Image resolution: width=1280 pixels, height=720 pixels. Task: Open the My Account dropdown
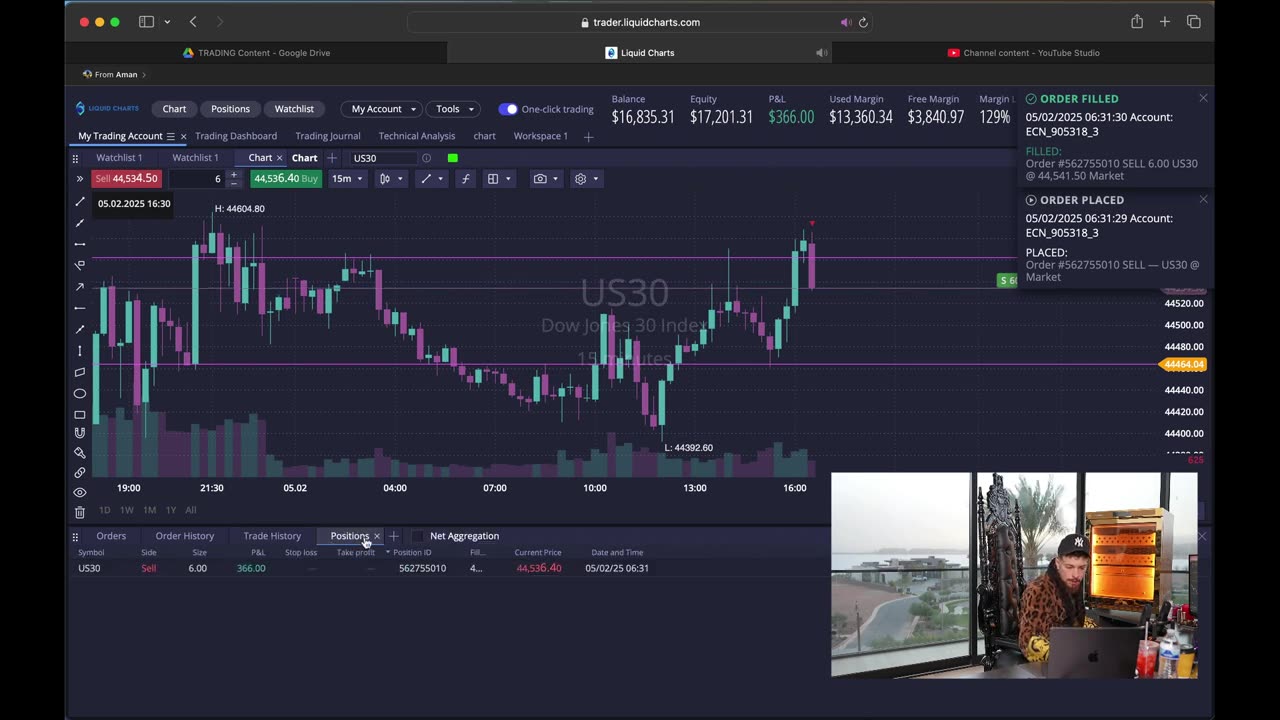(x=384, y=109)
